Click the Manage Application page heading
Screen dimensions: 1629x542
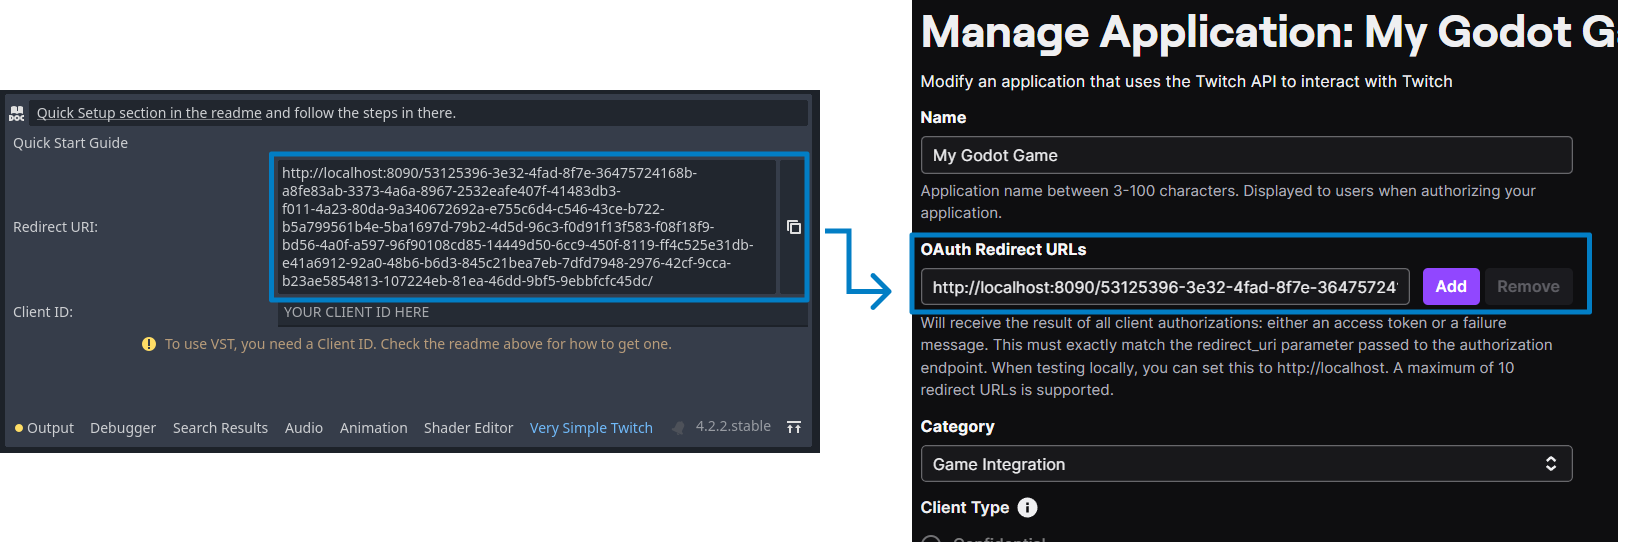(1268, 32)
